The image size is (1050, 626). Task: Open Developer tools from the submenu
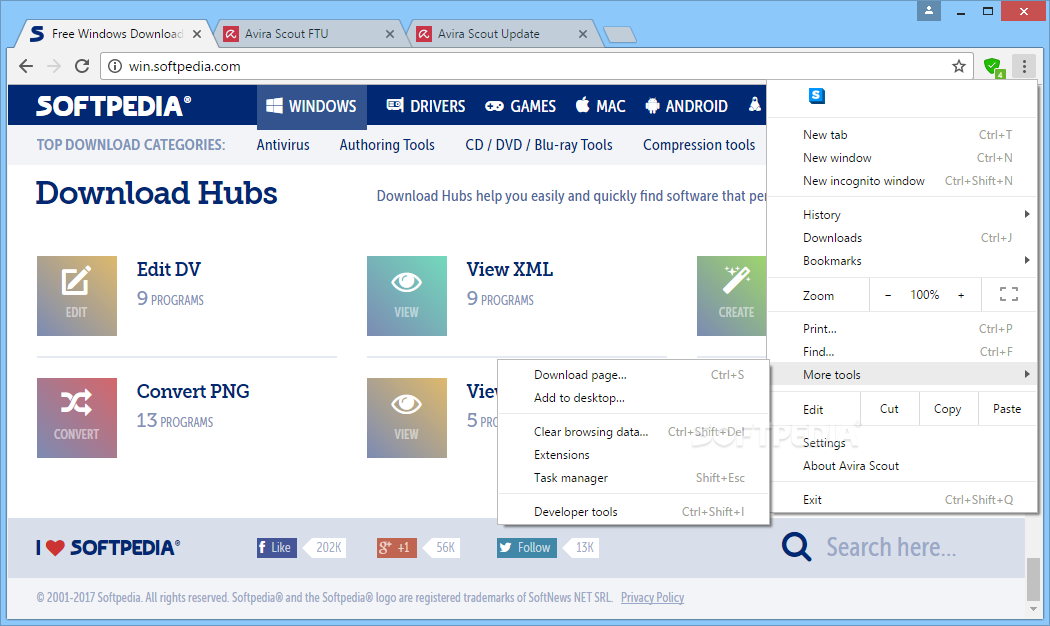click(633, 512)
